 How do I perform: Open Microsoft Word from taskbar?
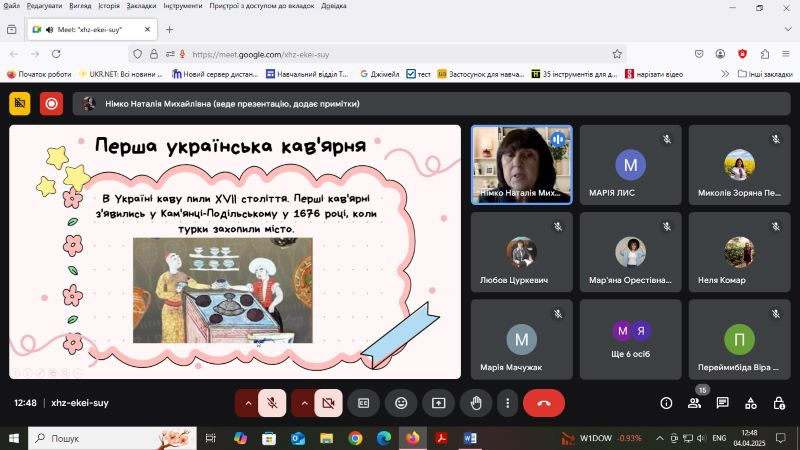click(470, 438)
